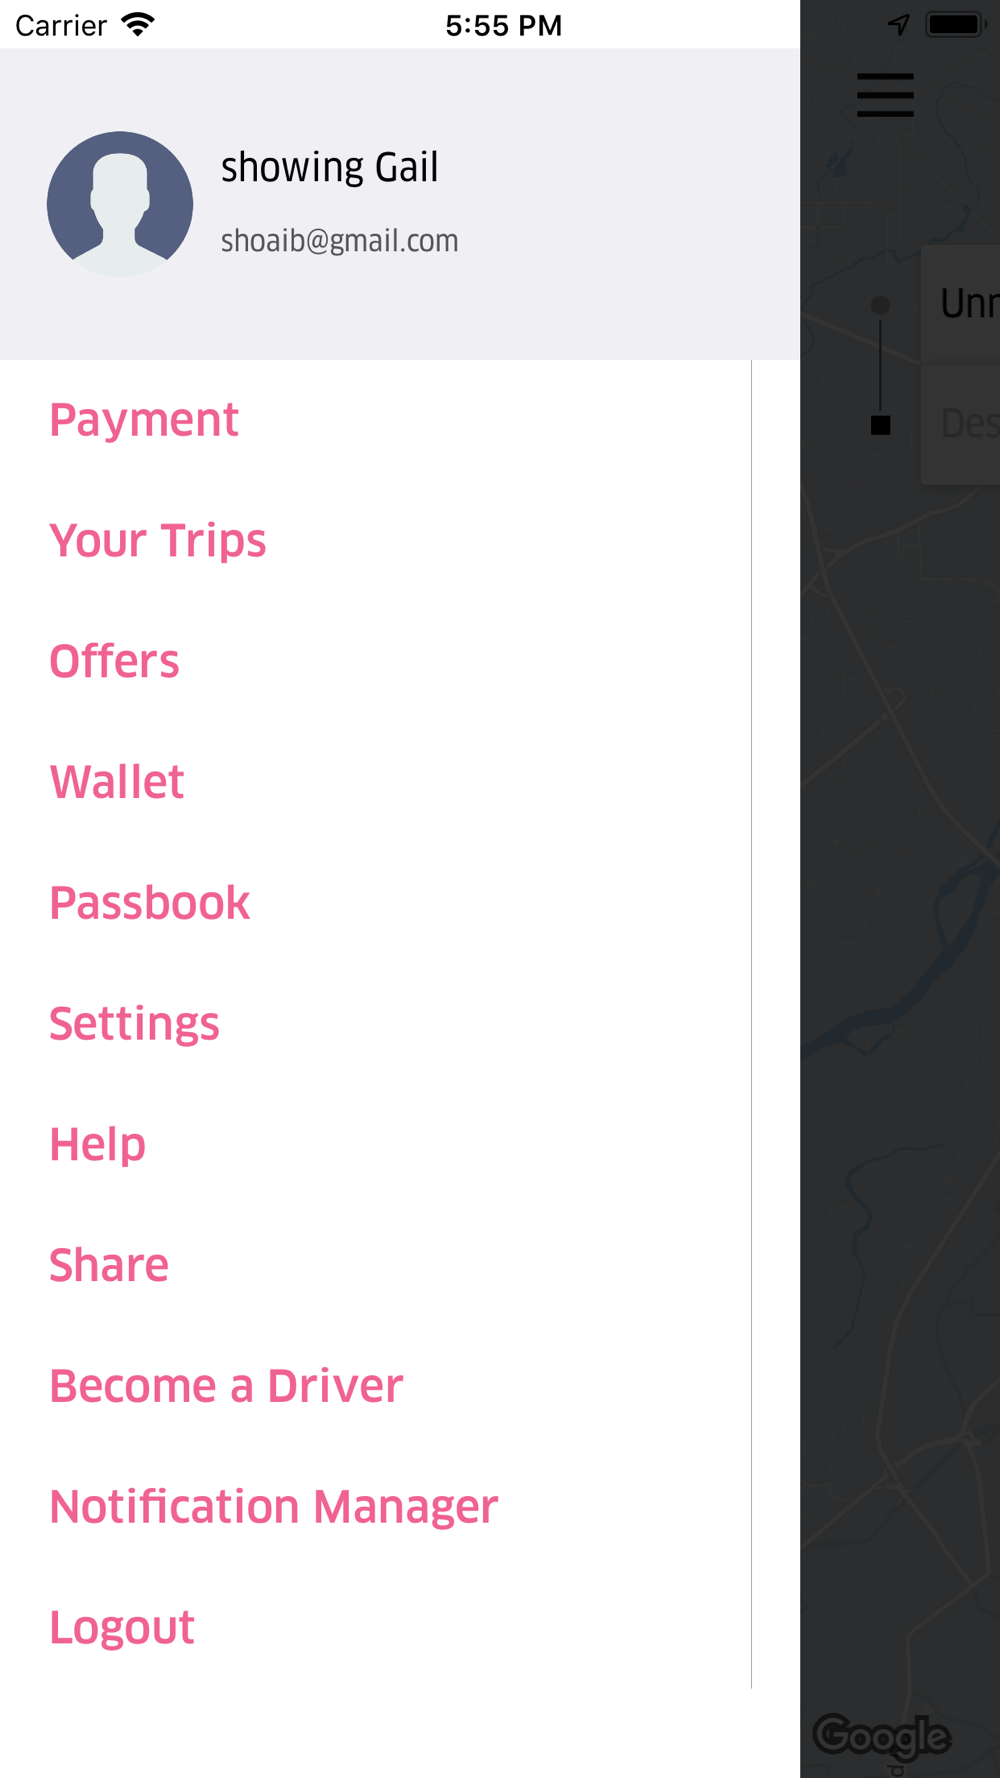Open the Help page
This screenshot has height=1778, width=1000.
[x=97, y=1145]
